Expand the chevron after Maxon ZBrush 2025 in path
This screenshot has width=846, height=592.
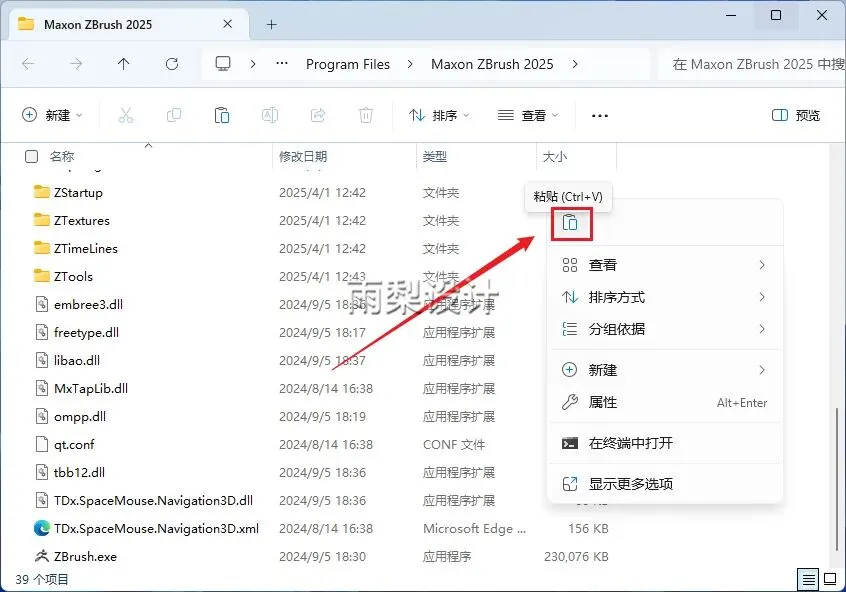pyautogui.click(x=575, y=64)
